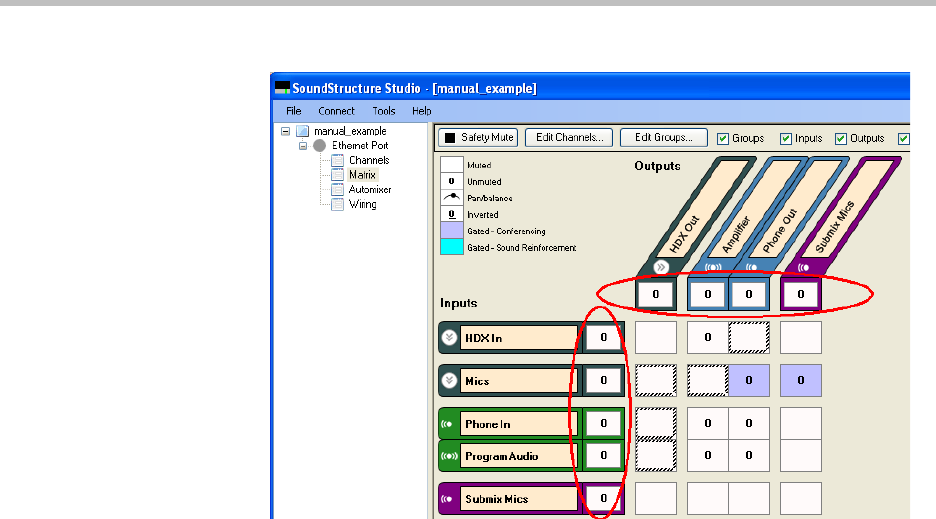Screen dimensions: 936x519
Task: Click the HDX Out output chevron icon
Action: 660,268
